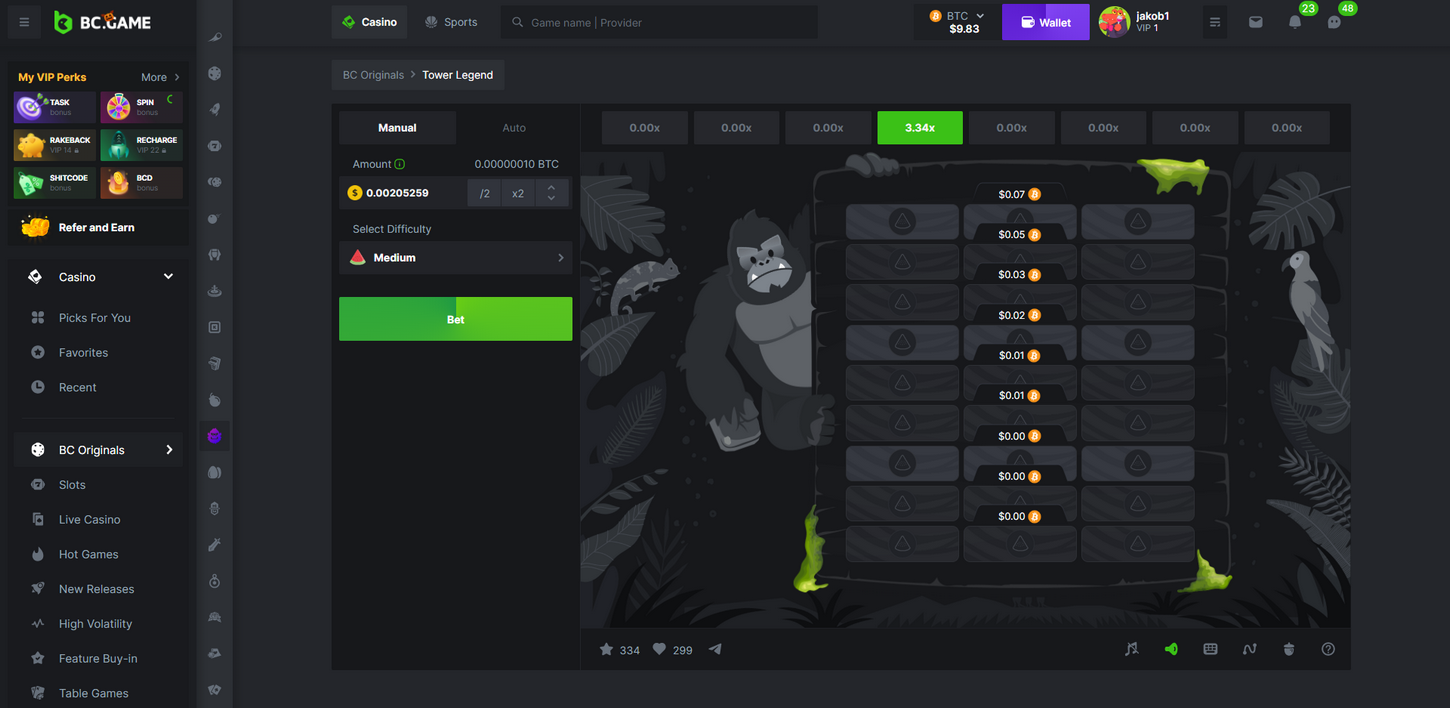Place a wager with the Bet button
Screen dimensions: 1450x708
(x=455, y=318)
